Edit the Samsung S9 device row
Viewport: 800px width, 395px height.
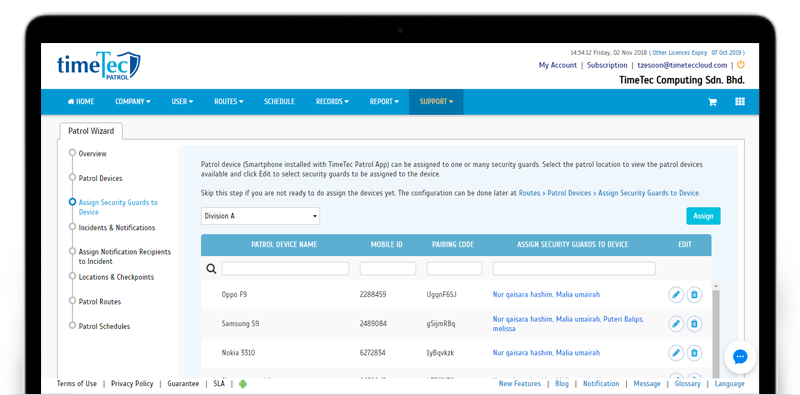point(676,324)
